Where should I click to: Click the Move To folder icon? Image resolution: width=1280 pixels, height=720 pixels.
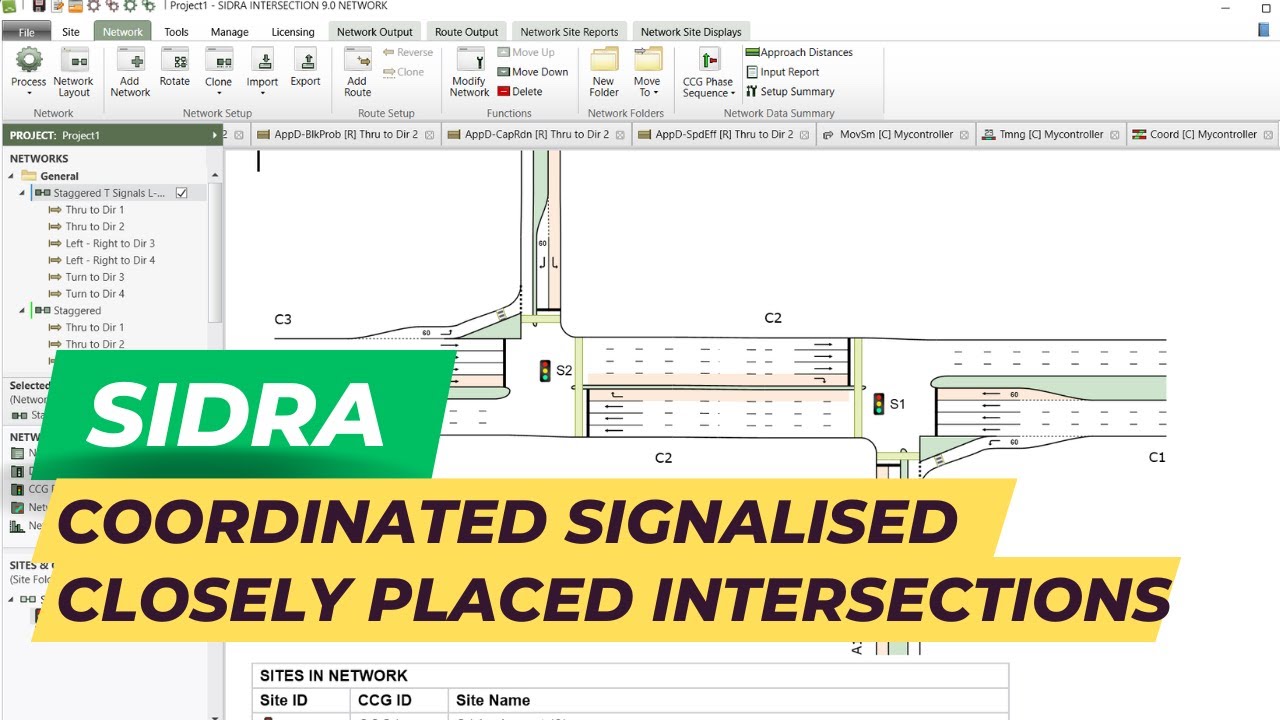(647, 60)
